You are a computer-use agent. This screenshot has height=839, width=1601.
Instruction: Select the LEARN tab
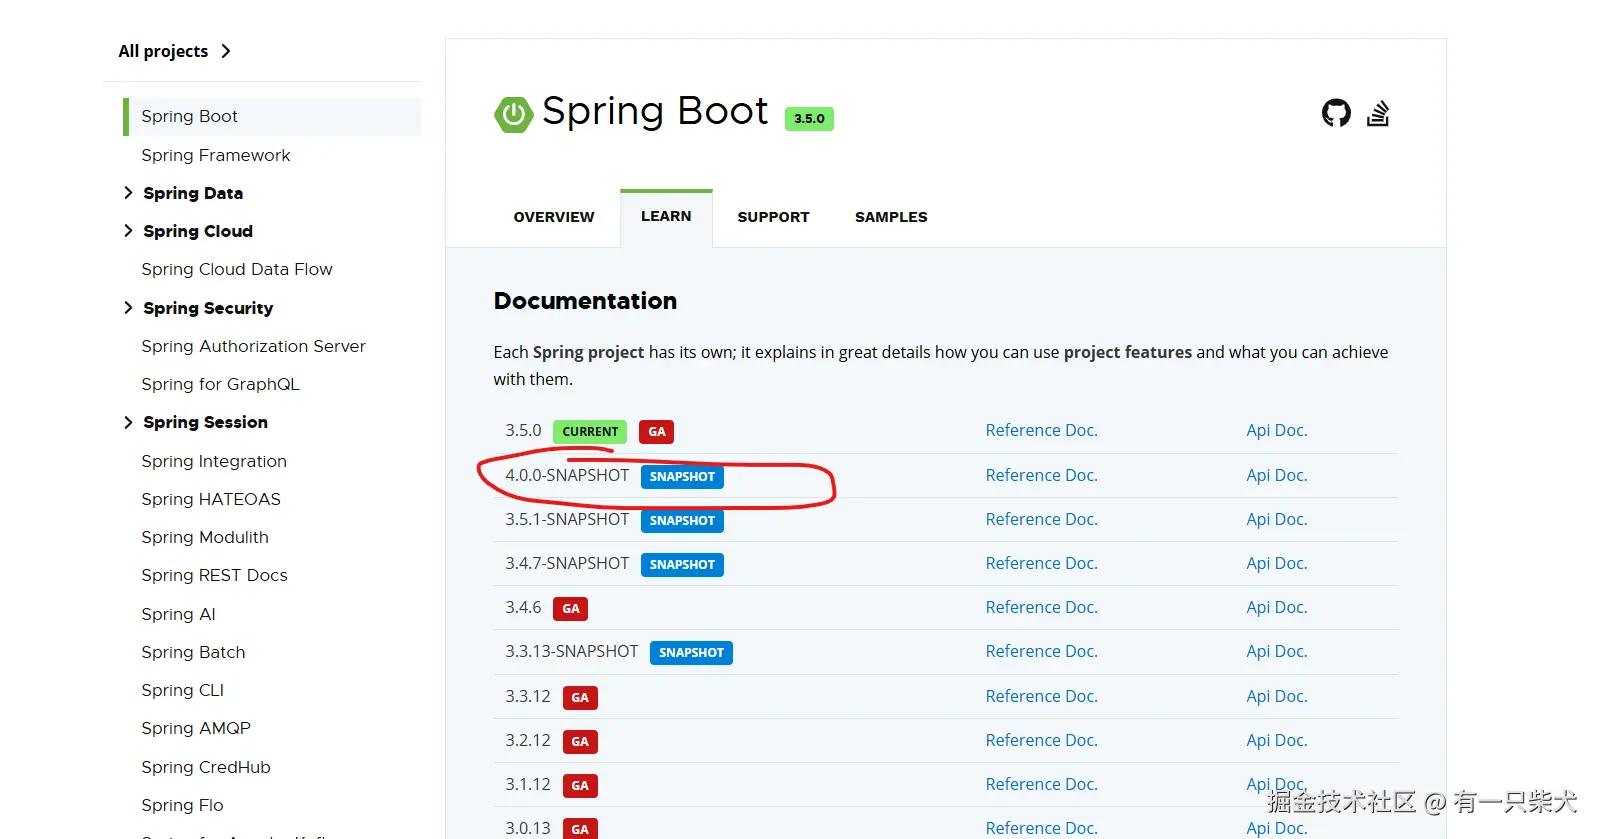[666, 216]
